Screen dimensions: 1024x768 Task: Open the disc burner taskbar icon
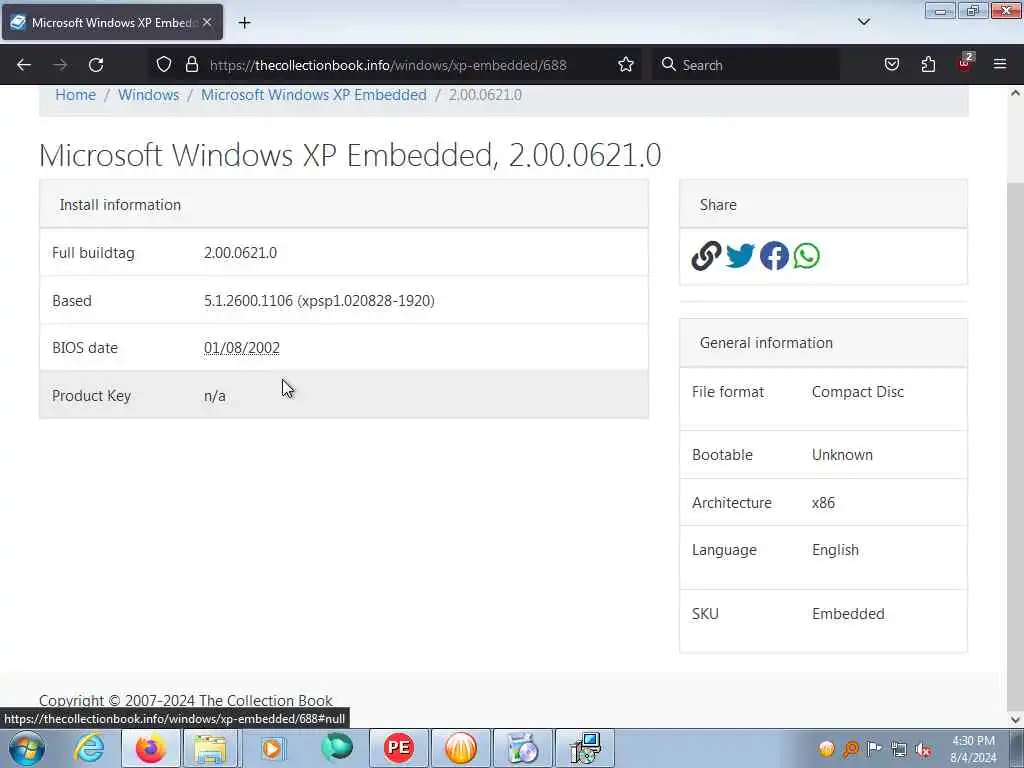522,748
